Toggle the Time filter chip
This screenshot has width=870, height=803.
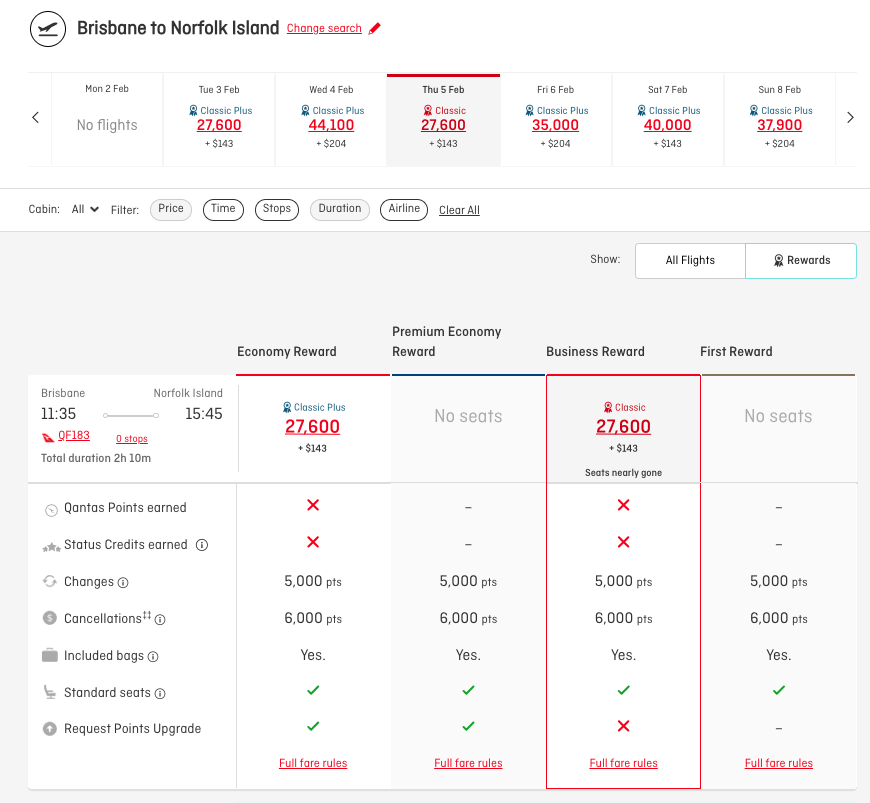pos(223,209)
